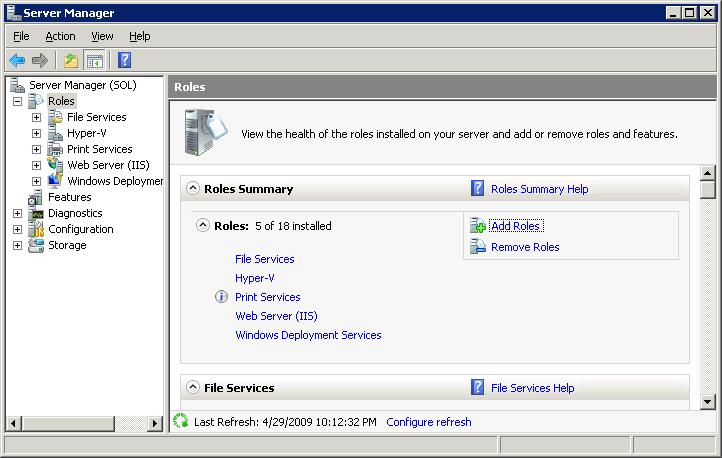
Task: Open the File Services role link in summary
Action: 265,259
